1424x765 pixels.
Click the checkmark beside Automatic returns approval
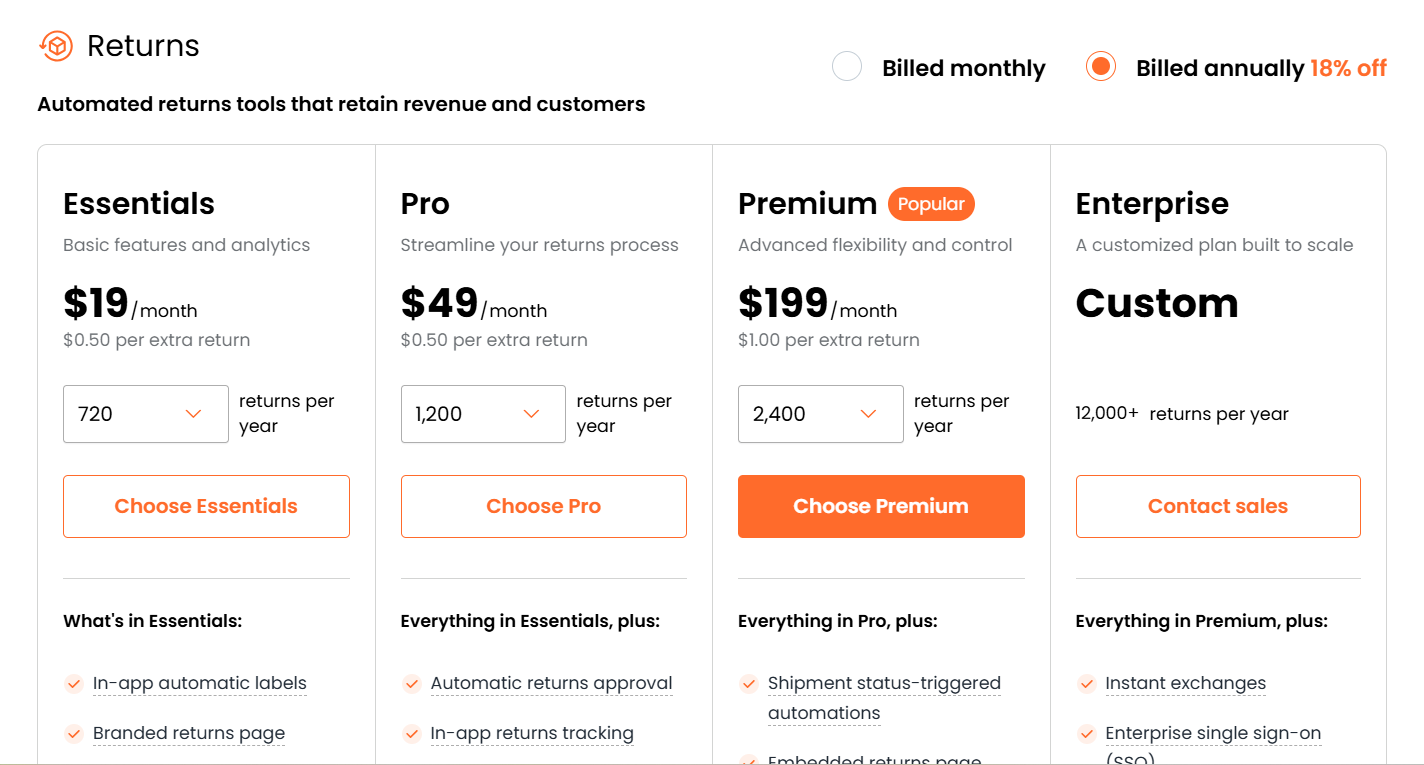pyautogui.click(x=411, y=683)
